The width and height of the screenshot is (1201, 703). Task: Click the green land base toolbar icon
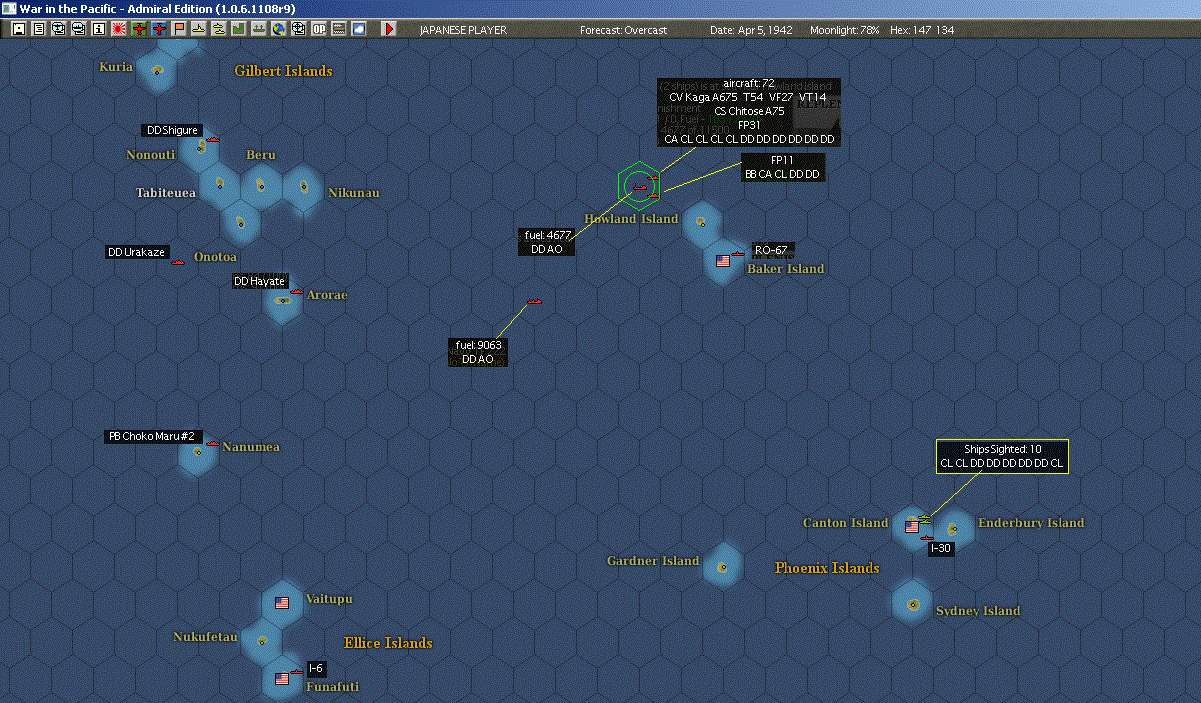coord(239,29)
